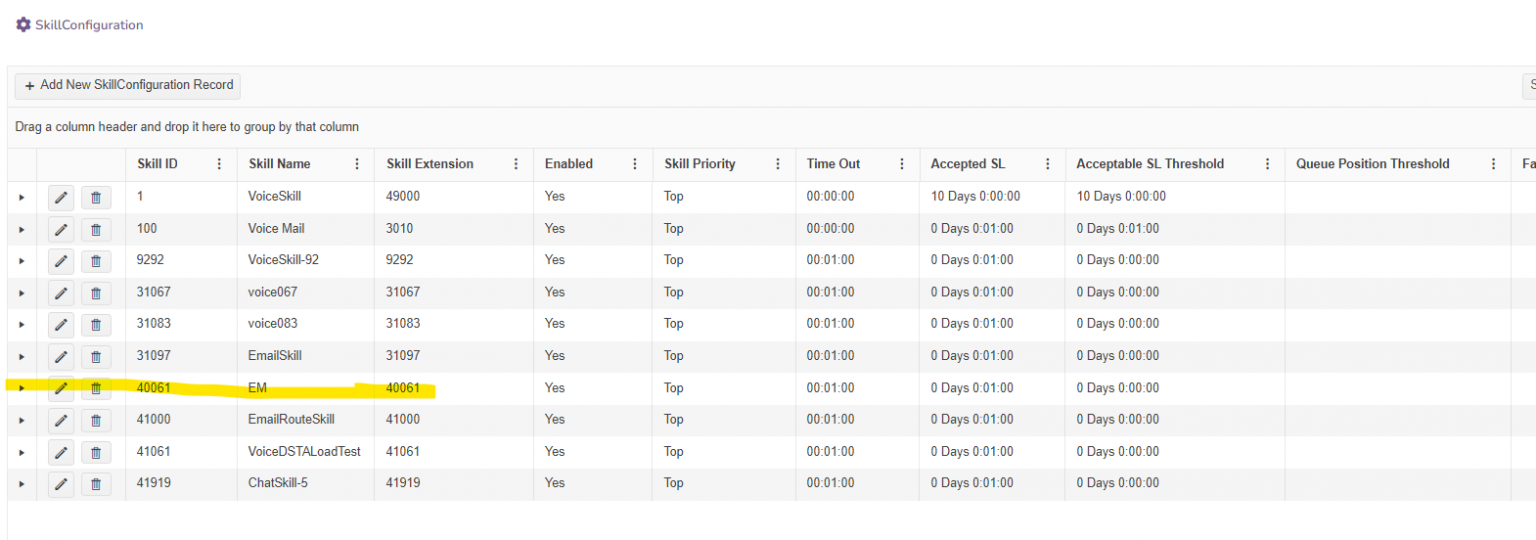Click the edit pencil for VoiceSkill row
This screenshot has height=540, width=1536.
pyautogui.click(x=61, y=197)
